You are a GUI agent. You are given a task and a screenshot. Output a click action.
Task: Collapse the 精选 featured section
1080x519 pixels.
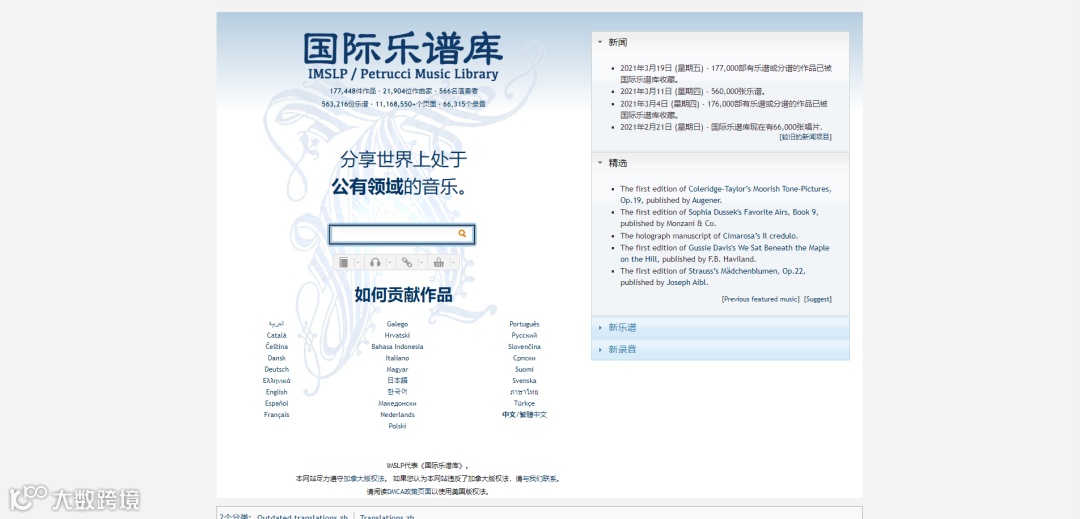[720, 163]
